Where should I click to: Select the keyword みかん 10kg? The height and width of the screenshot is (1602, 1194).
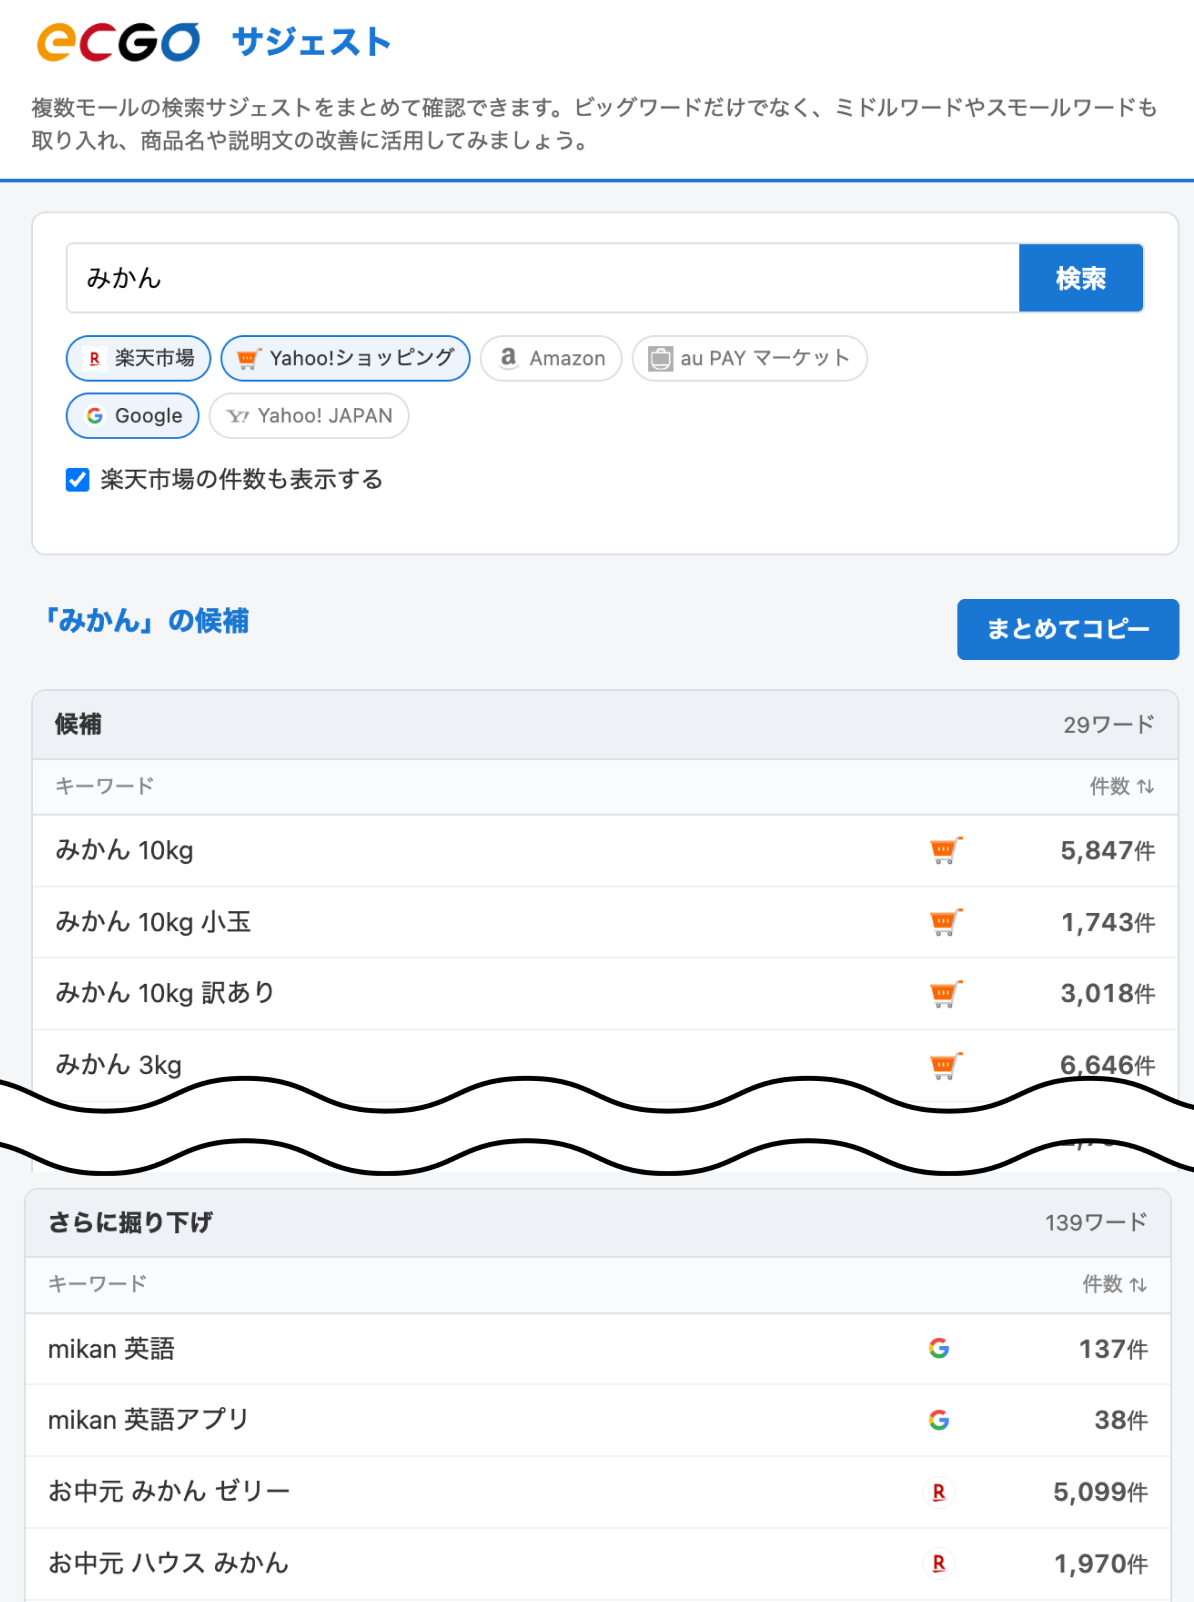(125, 851)
